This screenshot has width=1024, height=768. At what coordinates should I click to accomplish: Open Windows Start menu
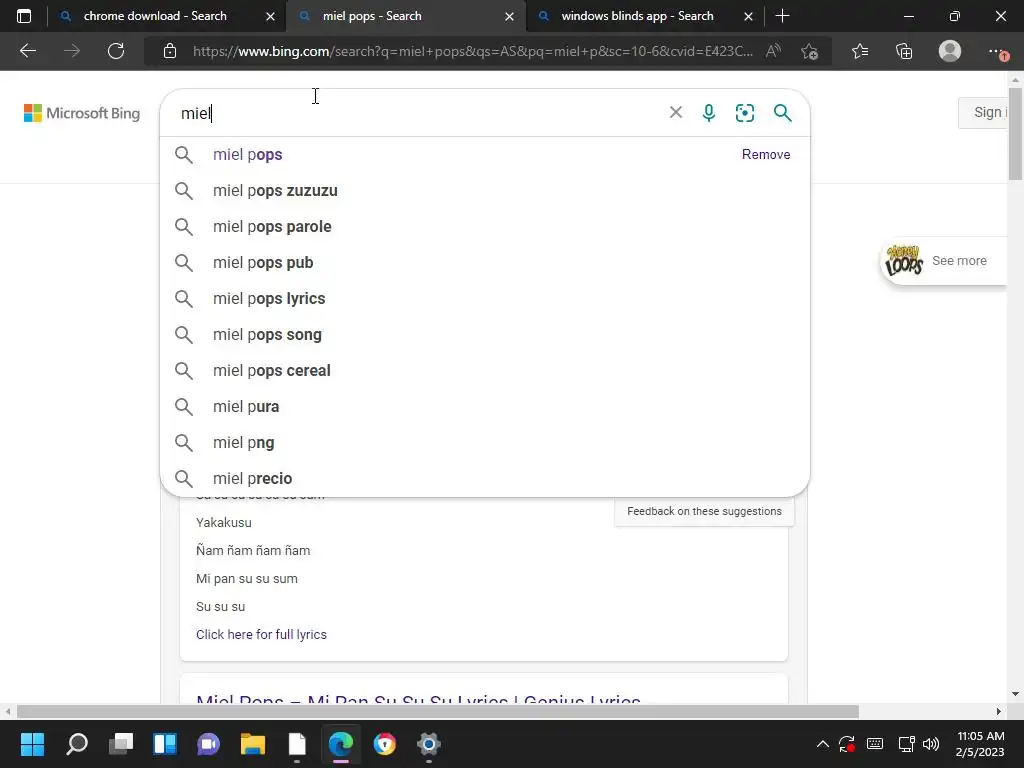pos(32,744)
